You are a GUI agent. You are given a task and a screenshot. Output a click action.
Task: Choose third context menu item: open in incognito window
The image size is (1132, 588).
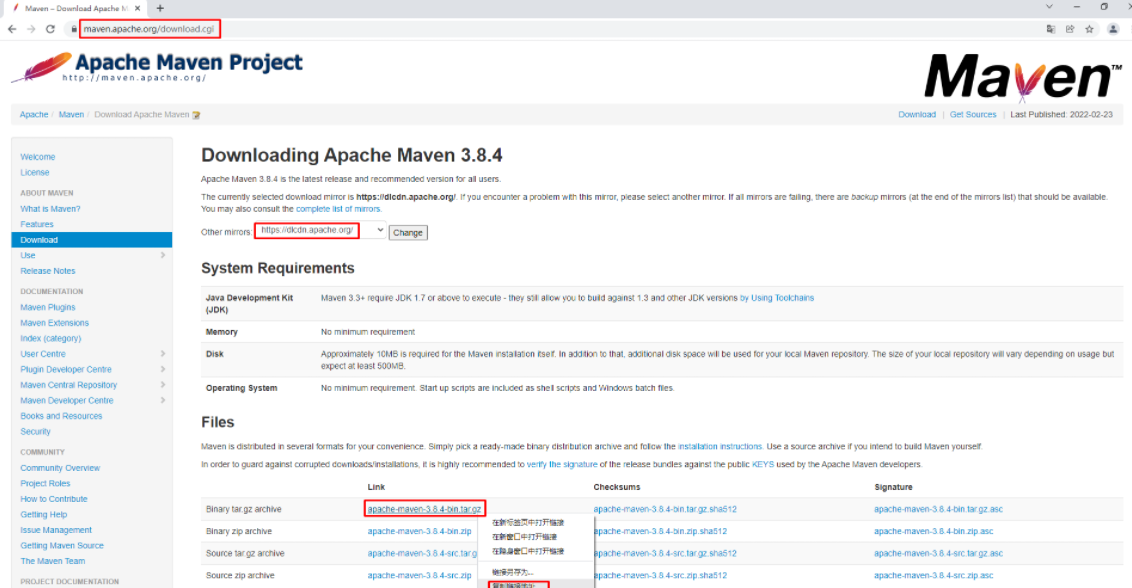tap(535, 551)
